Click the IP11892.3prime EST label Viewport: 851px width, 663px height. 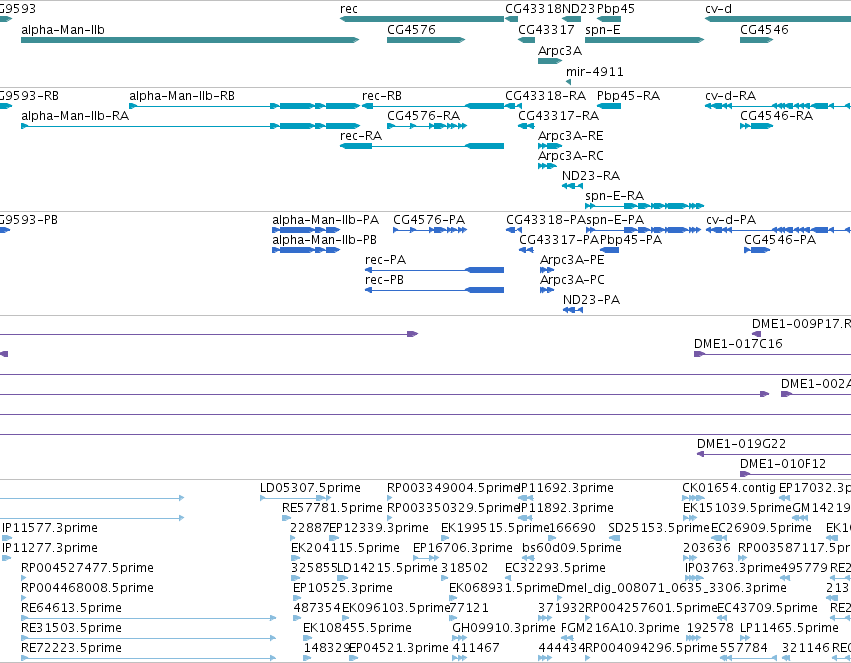click(567, 508)
